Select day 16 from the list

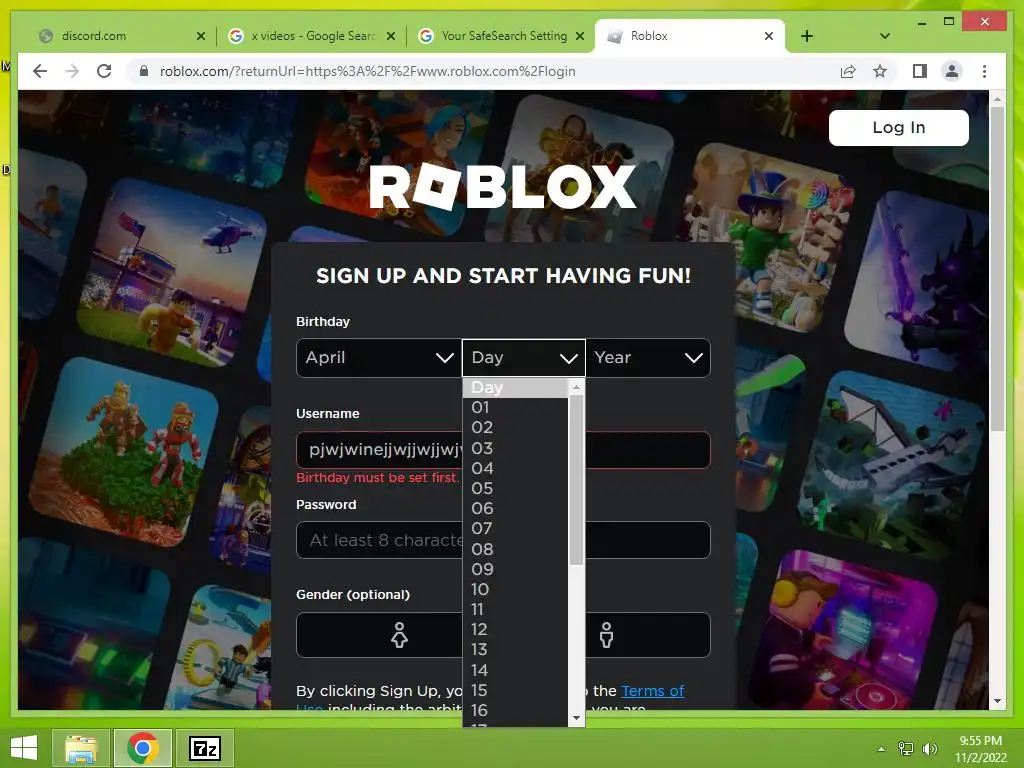pyautogui.click(x=515, y=711)
